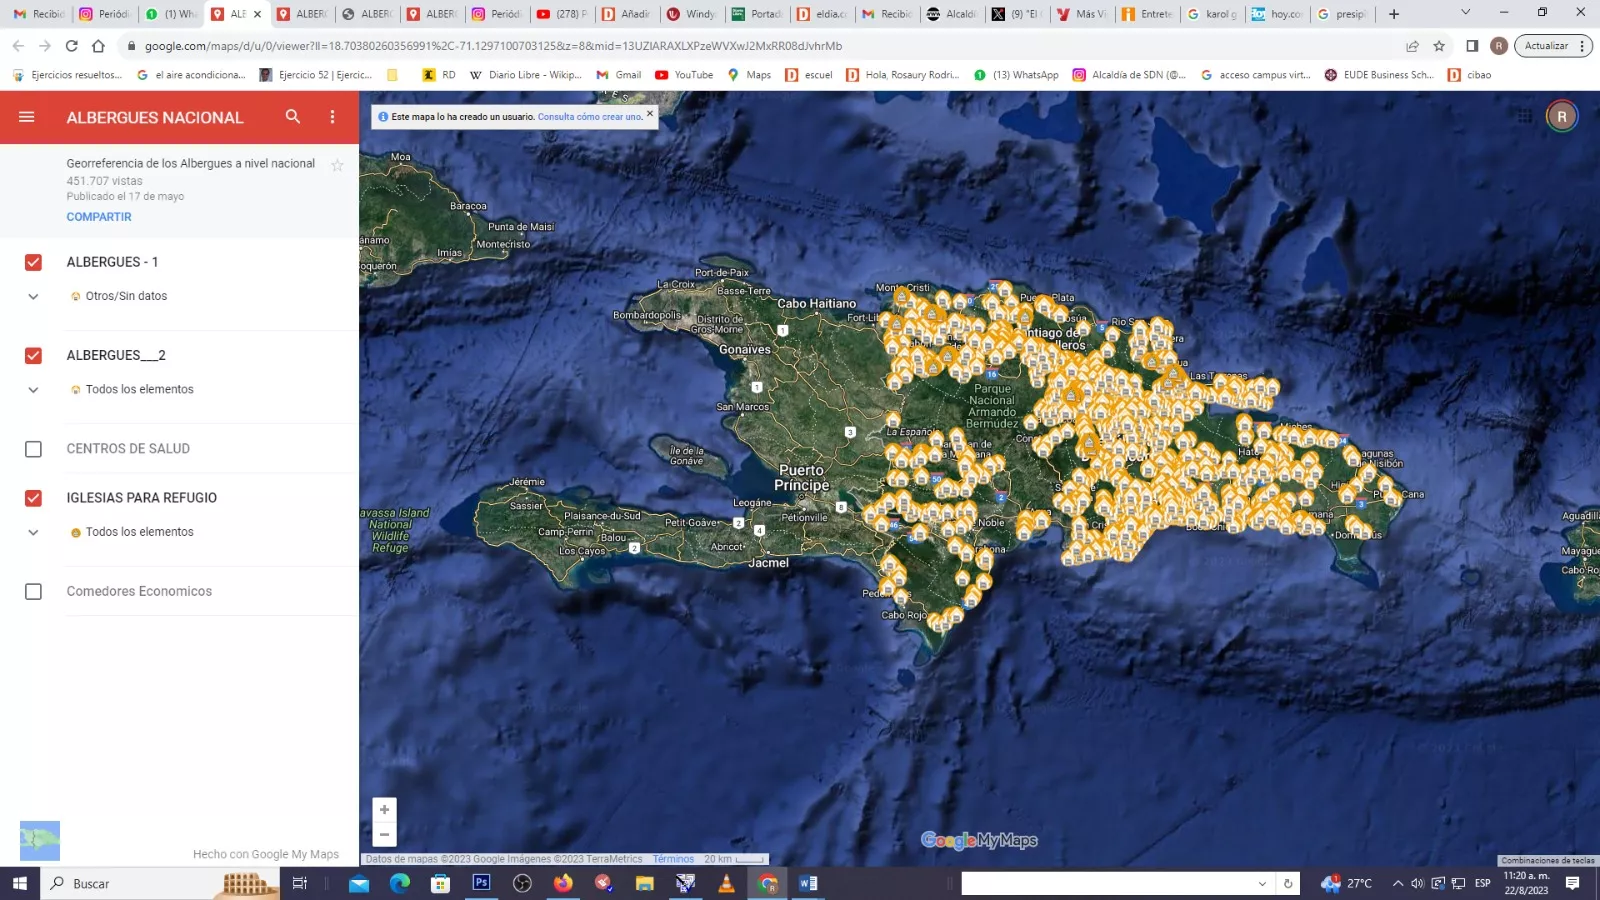Image resolution: width=1600 pixels, height=900 pixels.
Task: Dismiss the user-created map notice
Action: pyautogui.click(x=650, y=113)
